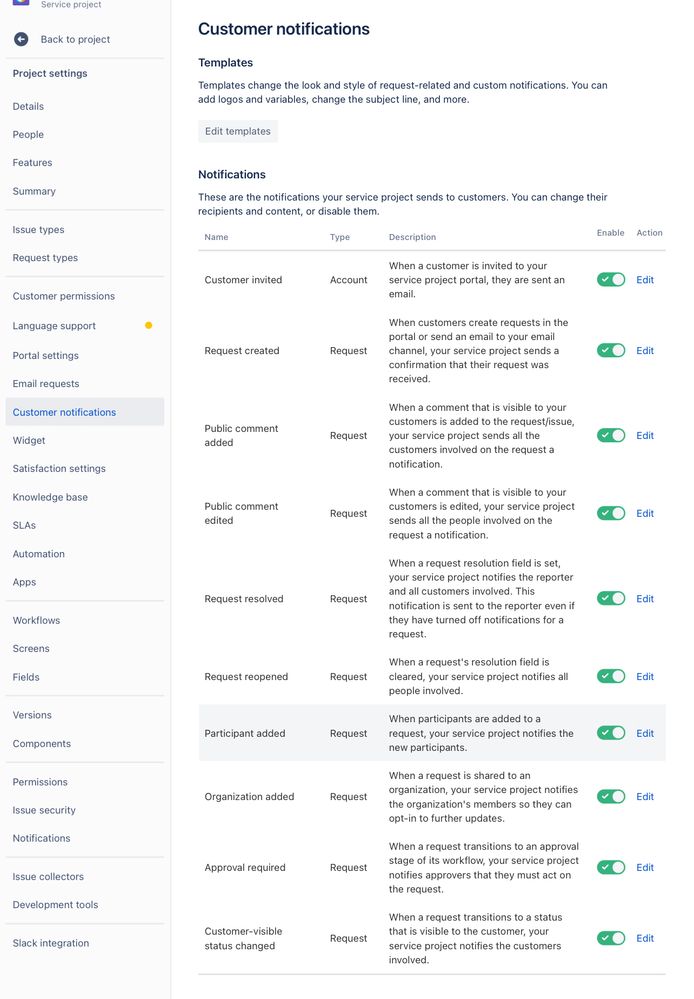Open the Slack integration page

(51, 943)
